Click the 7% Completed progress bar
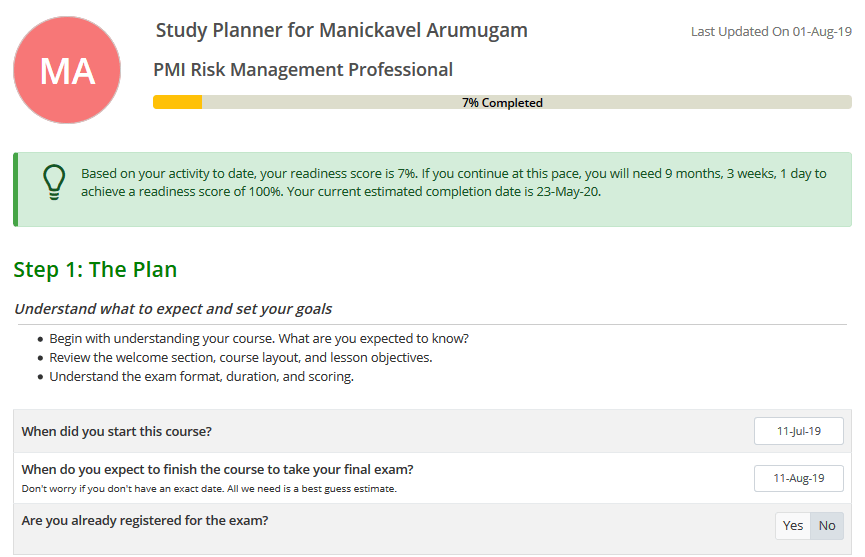The width and height of the screenshot is (865, 557). click(502, 102)
